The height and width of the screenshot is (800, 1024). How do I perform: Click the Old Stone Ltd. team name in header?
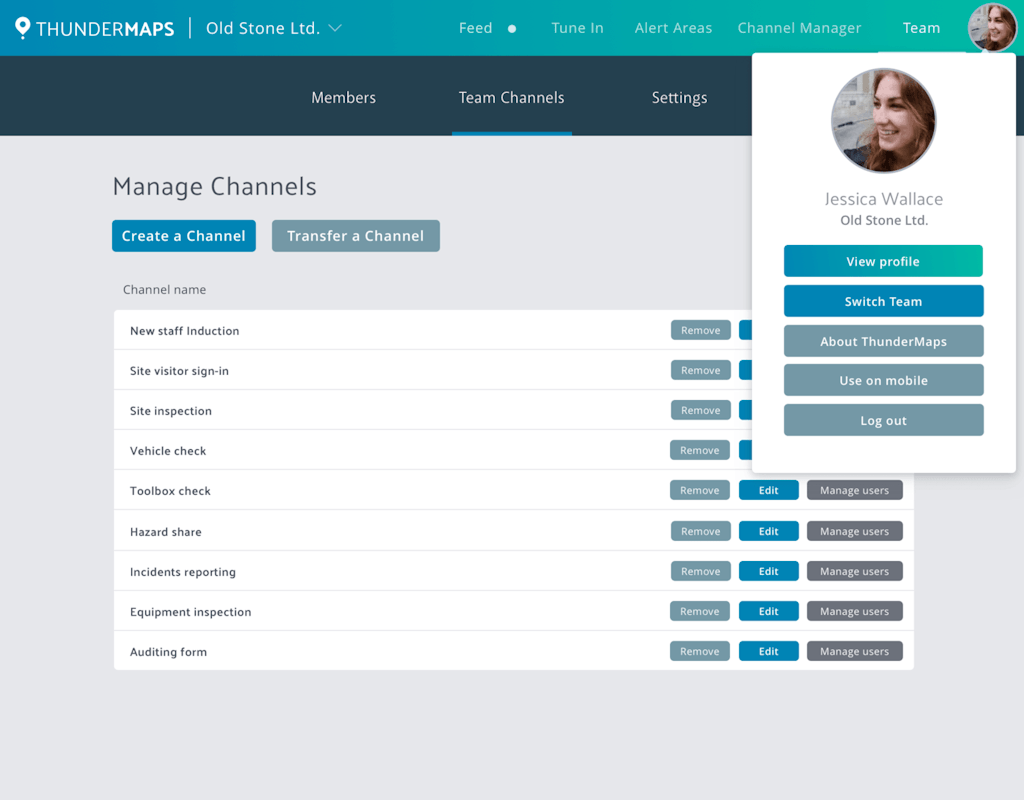pos(263,28)
